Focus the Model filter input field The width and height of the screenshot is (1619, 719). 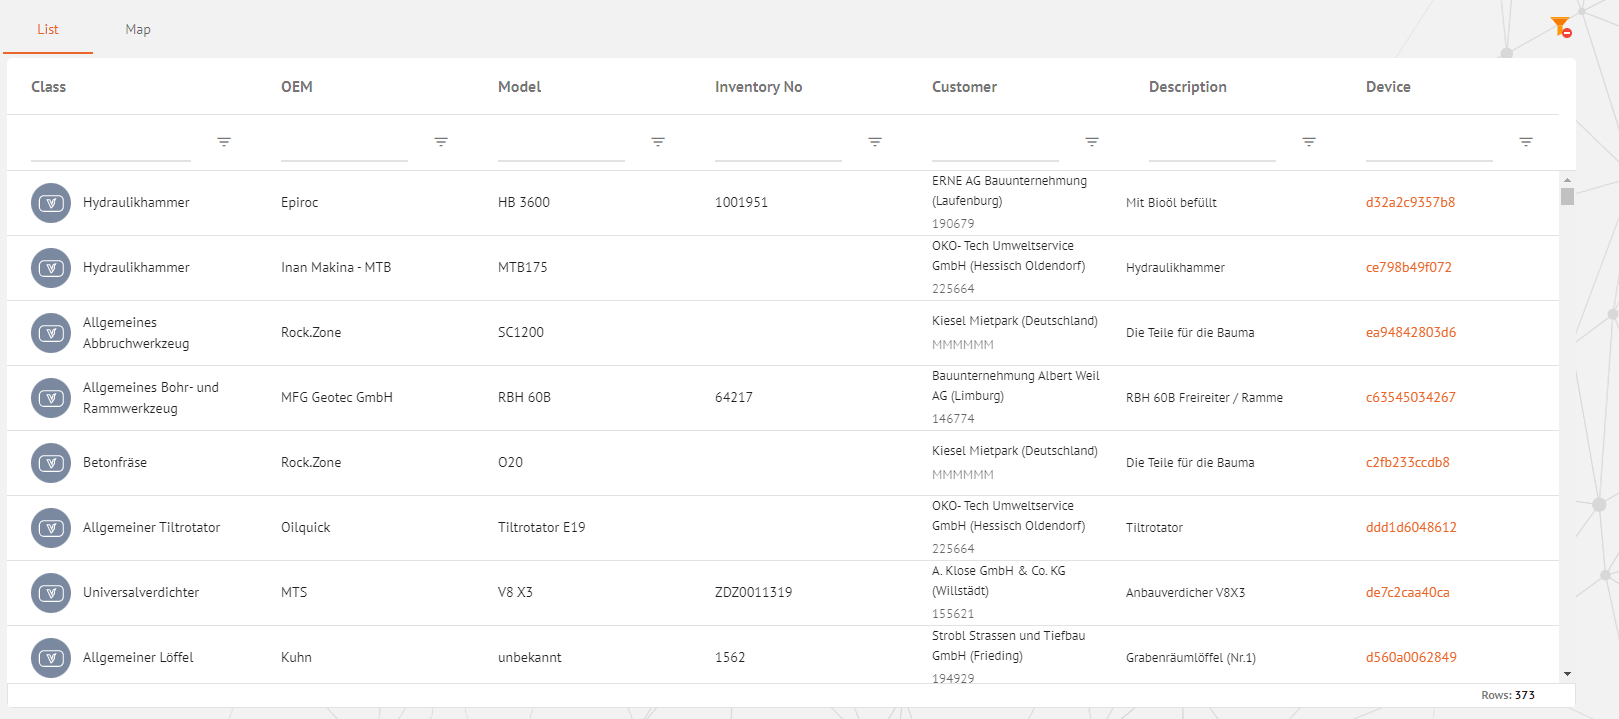pos(561,145)
